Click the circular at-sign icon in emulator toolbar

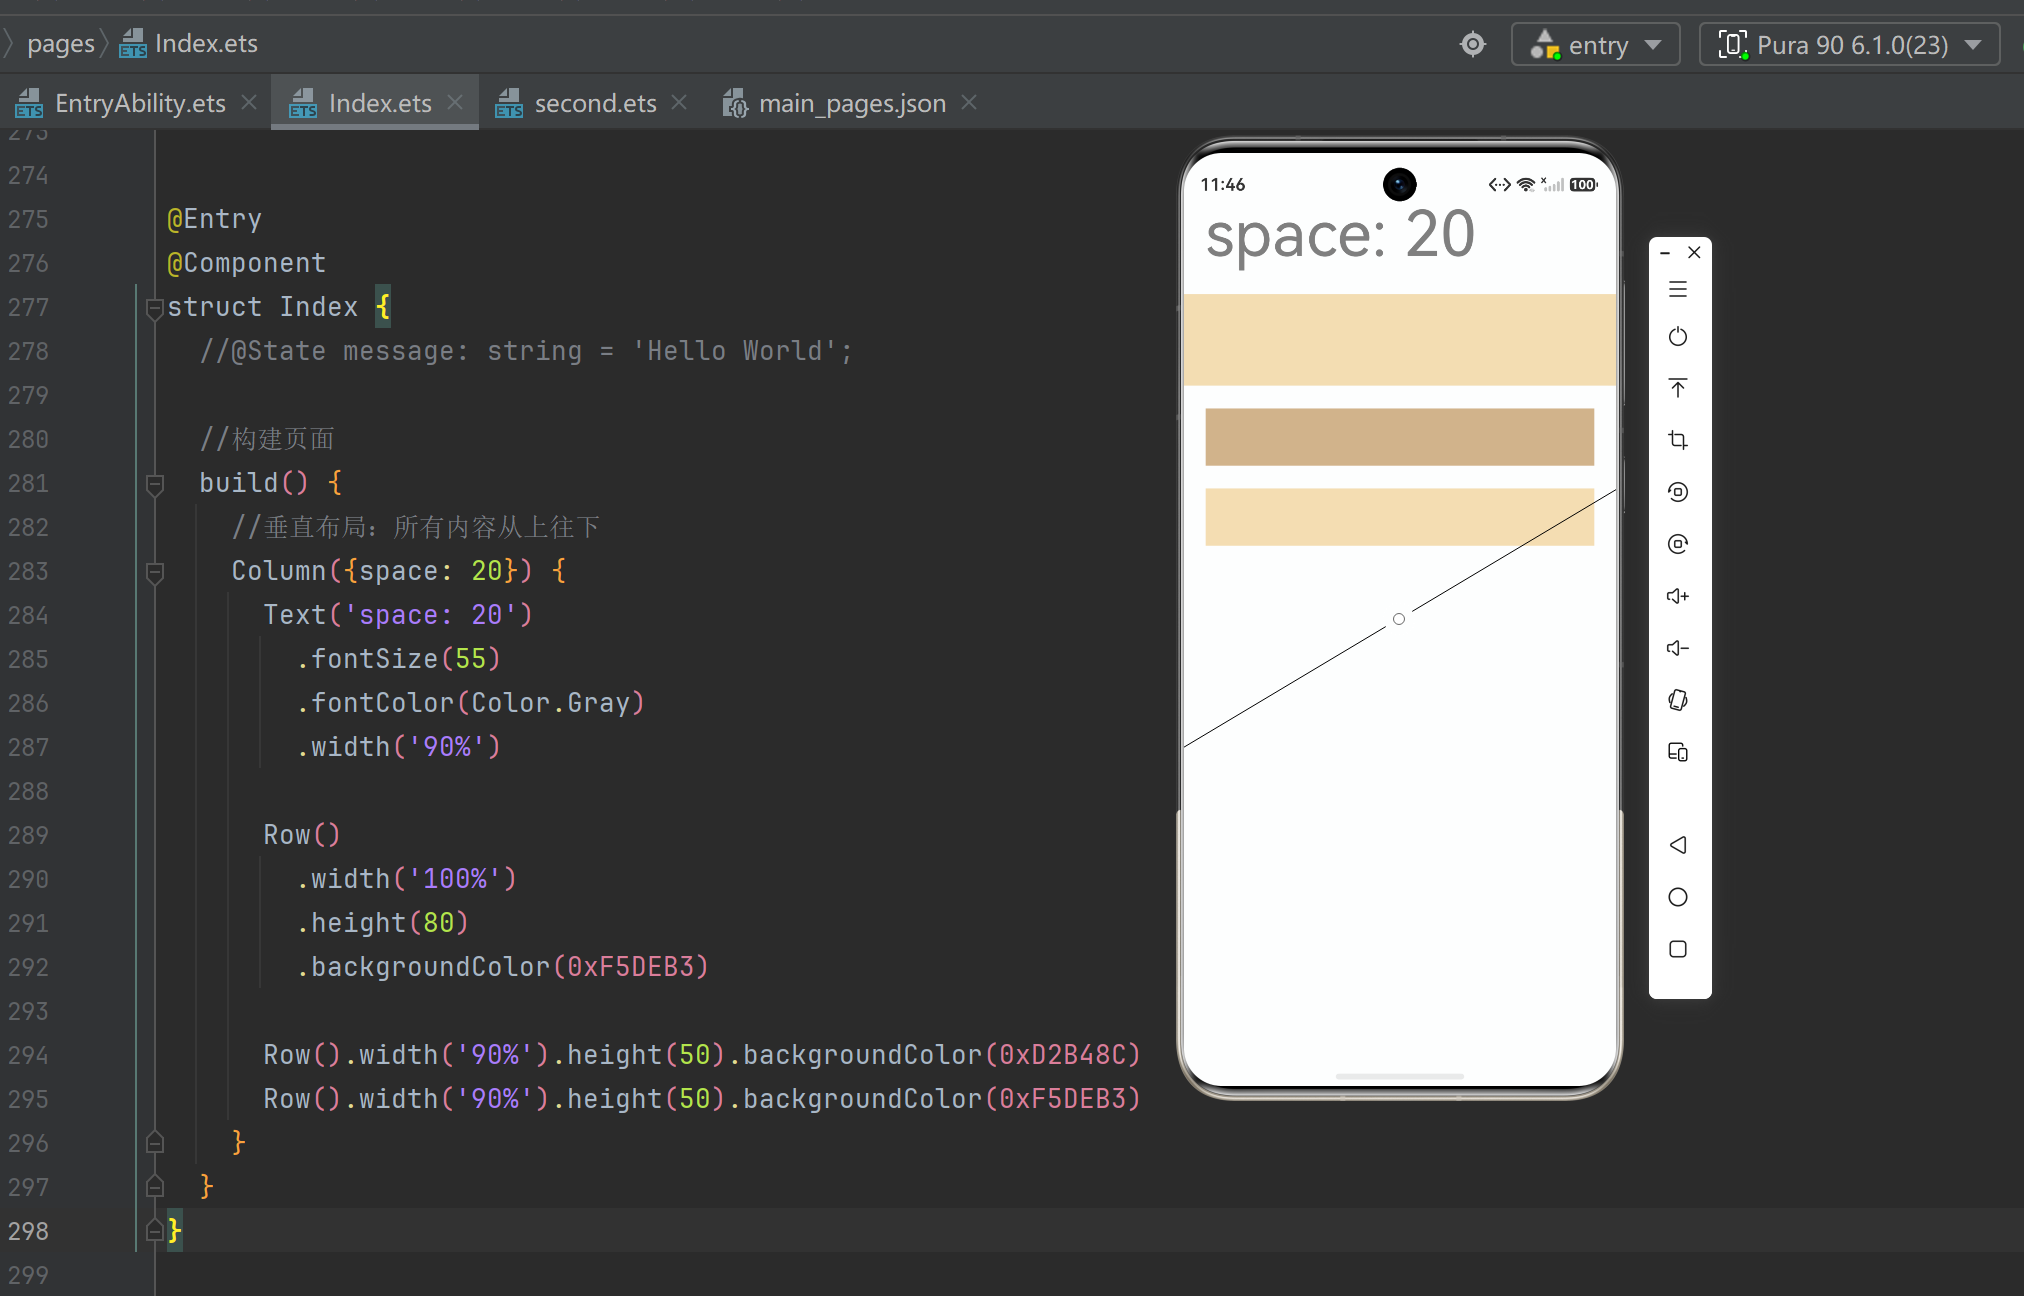(1678, 544)
